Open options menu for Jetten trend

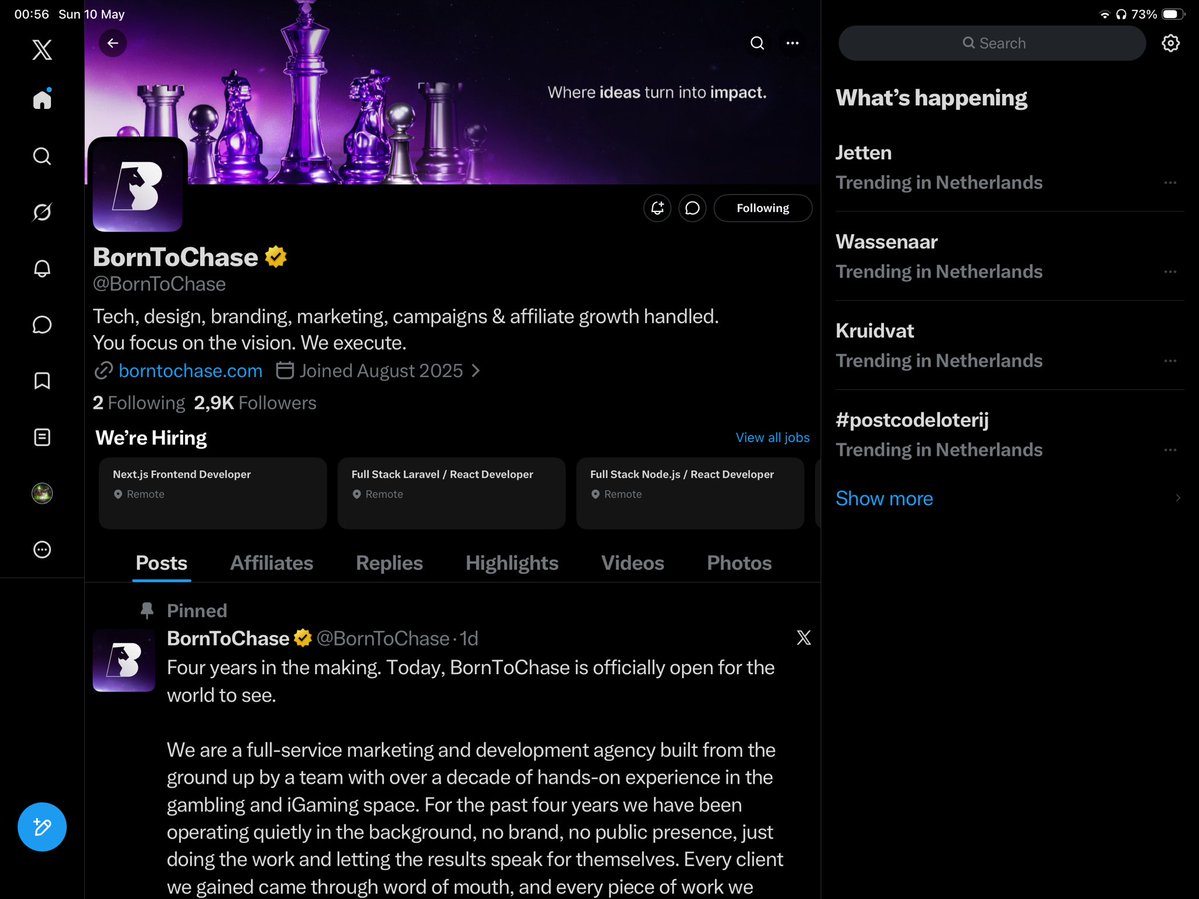point(1170,183)
